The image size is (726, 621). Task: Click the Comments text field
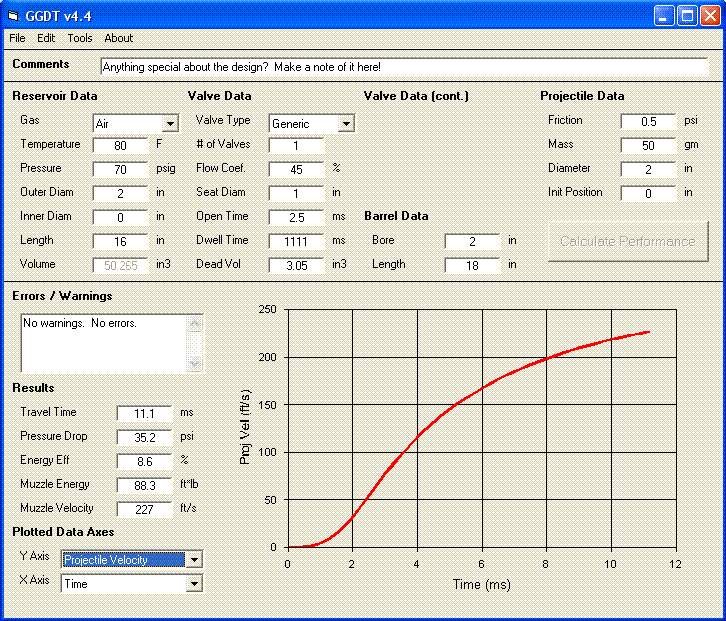[x=403, y=67]
